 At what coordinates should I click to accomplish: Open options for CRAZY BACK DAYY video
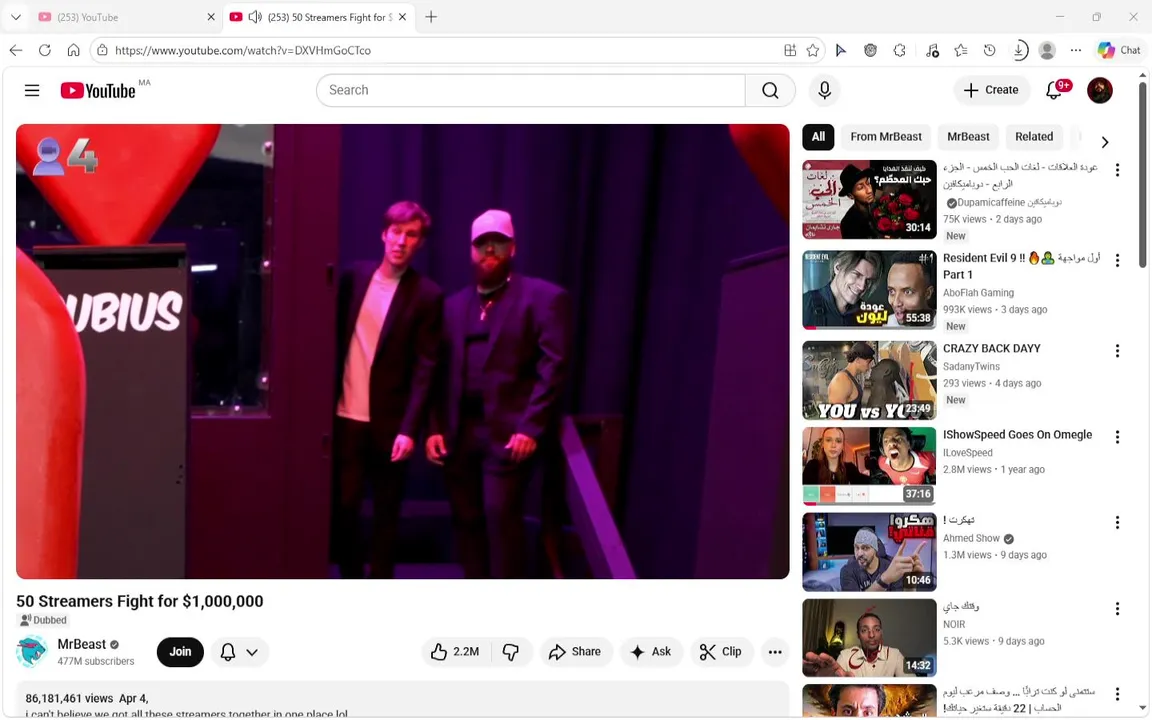pos(1117,350)
